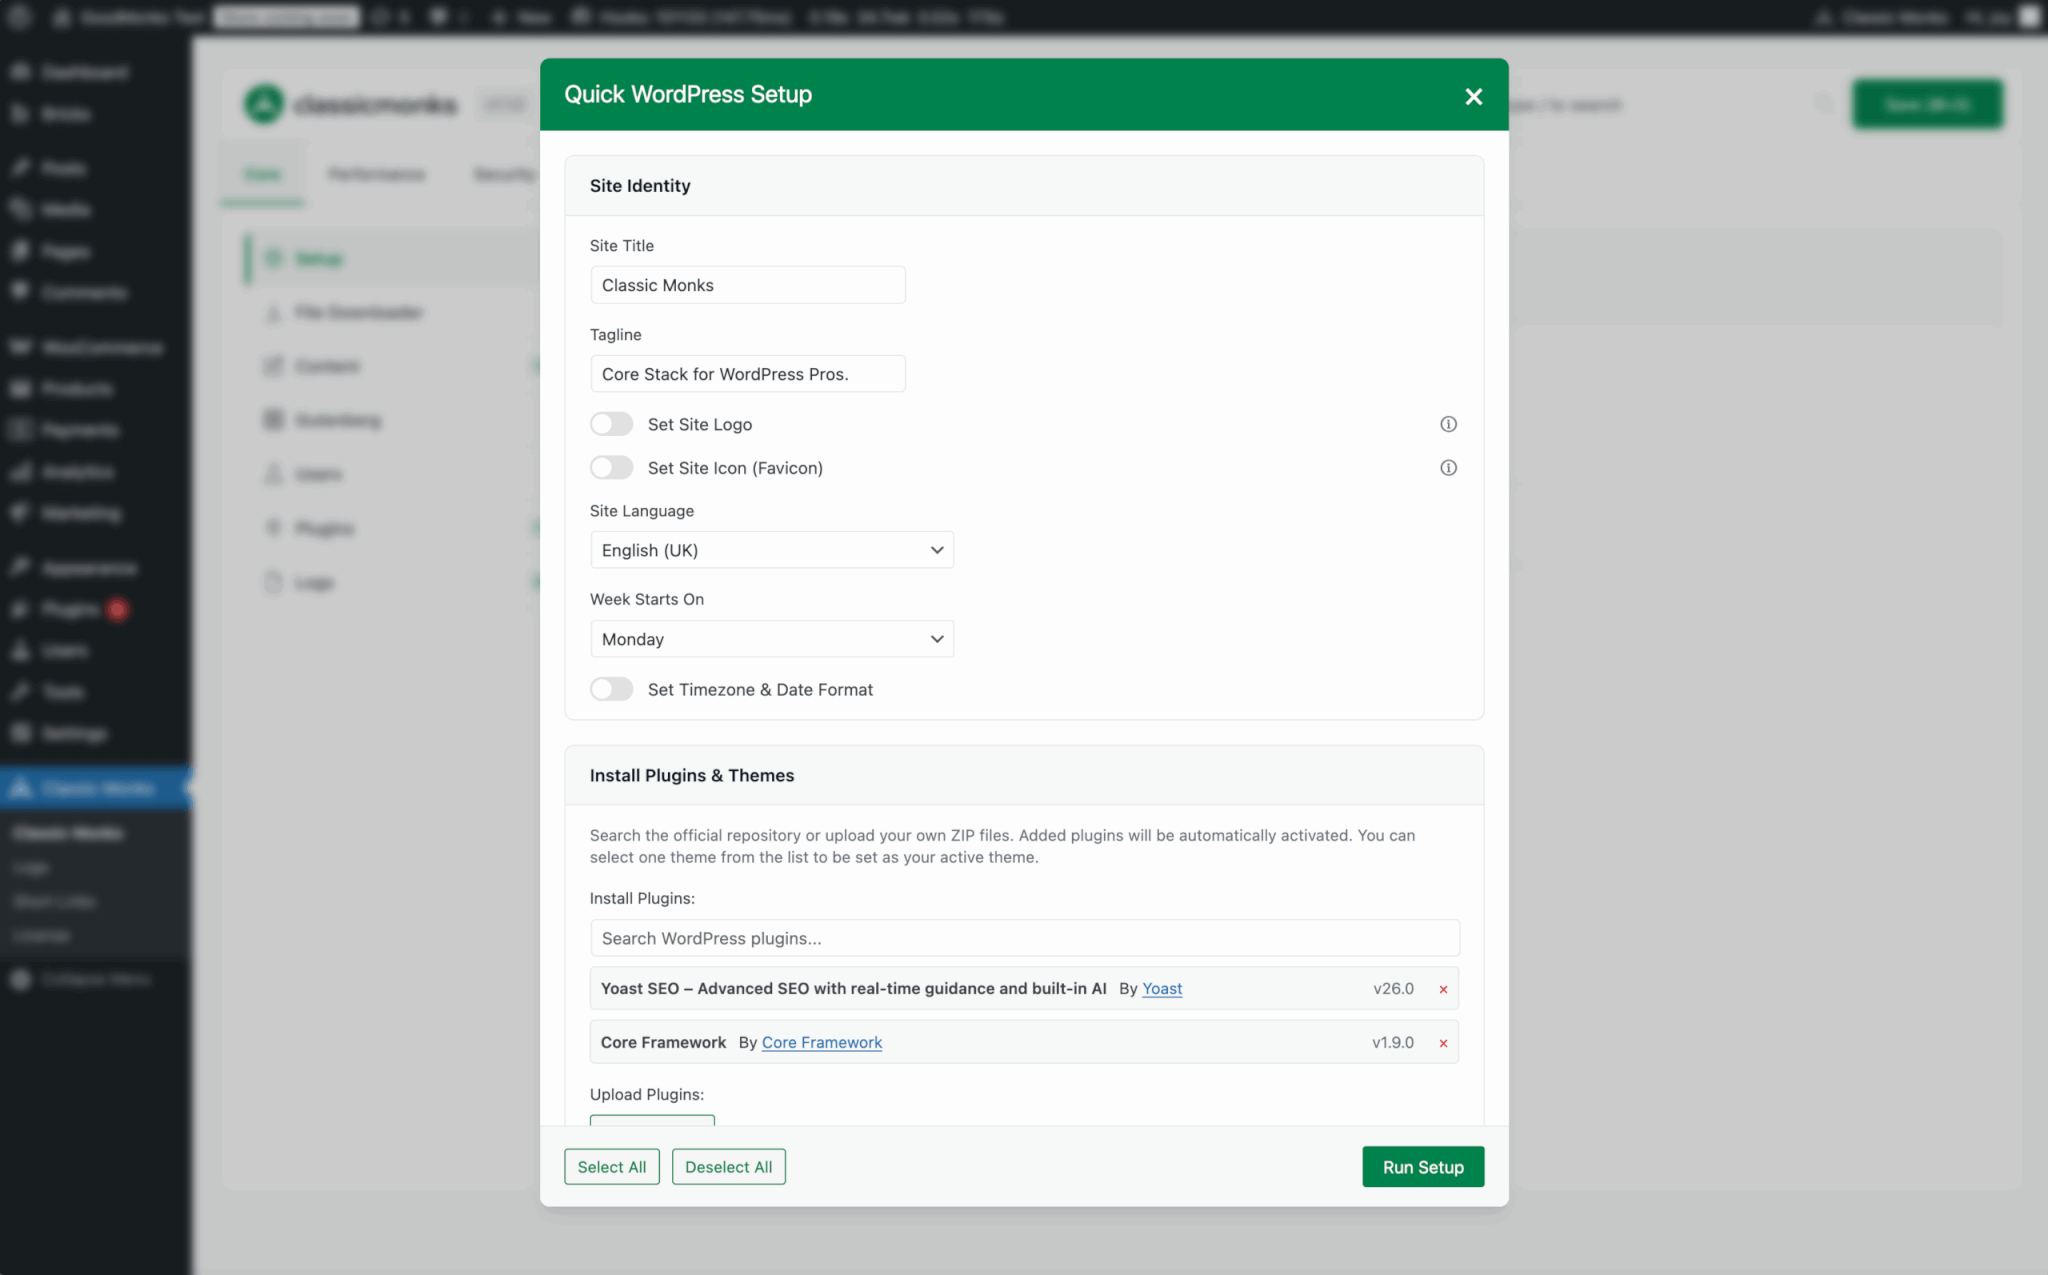Screen dimensions: 2048x1275
Task: Edit the Tagline input field
Action: (747, 374)
